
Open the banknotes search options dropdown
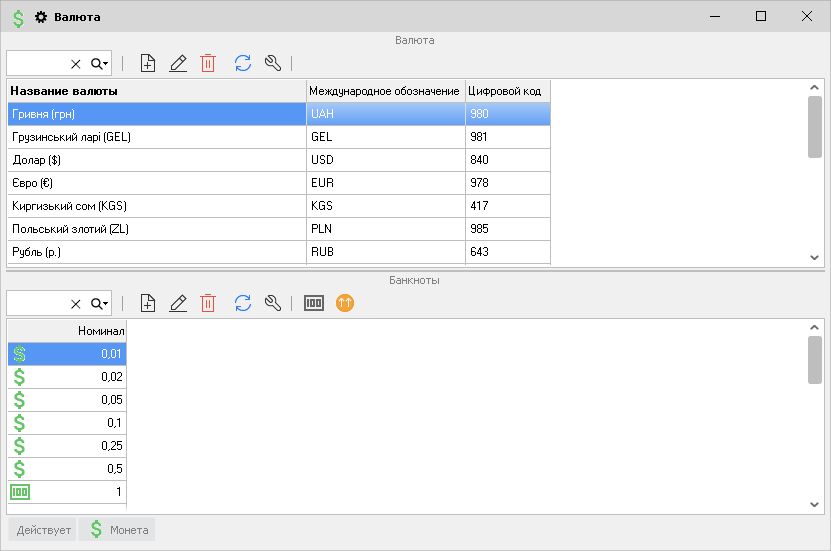click(x=100, y=302)
